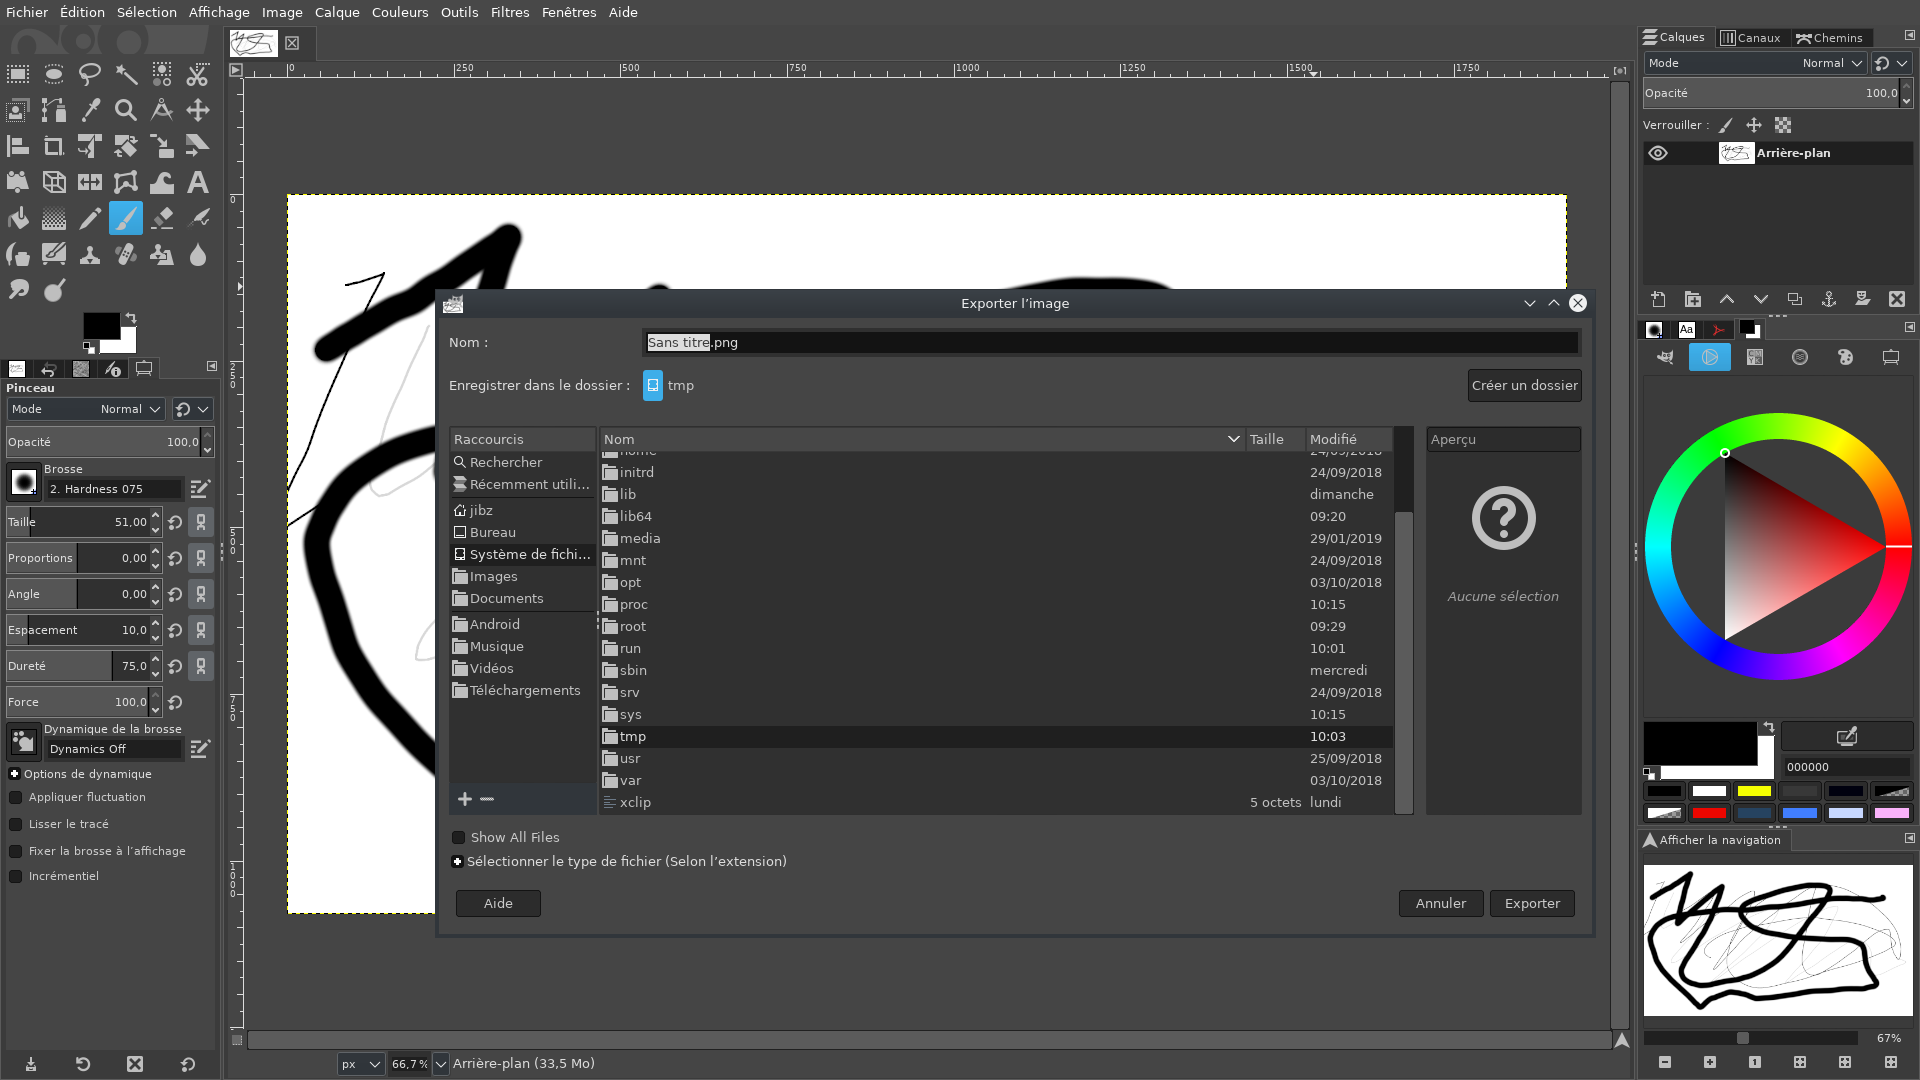Select the Crop tool
Screen dimensions: 1920x1080
(54, 146)
